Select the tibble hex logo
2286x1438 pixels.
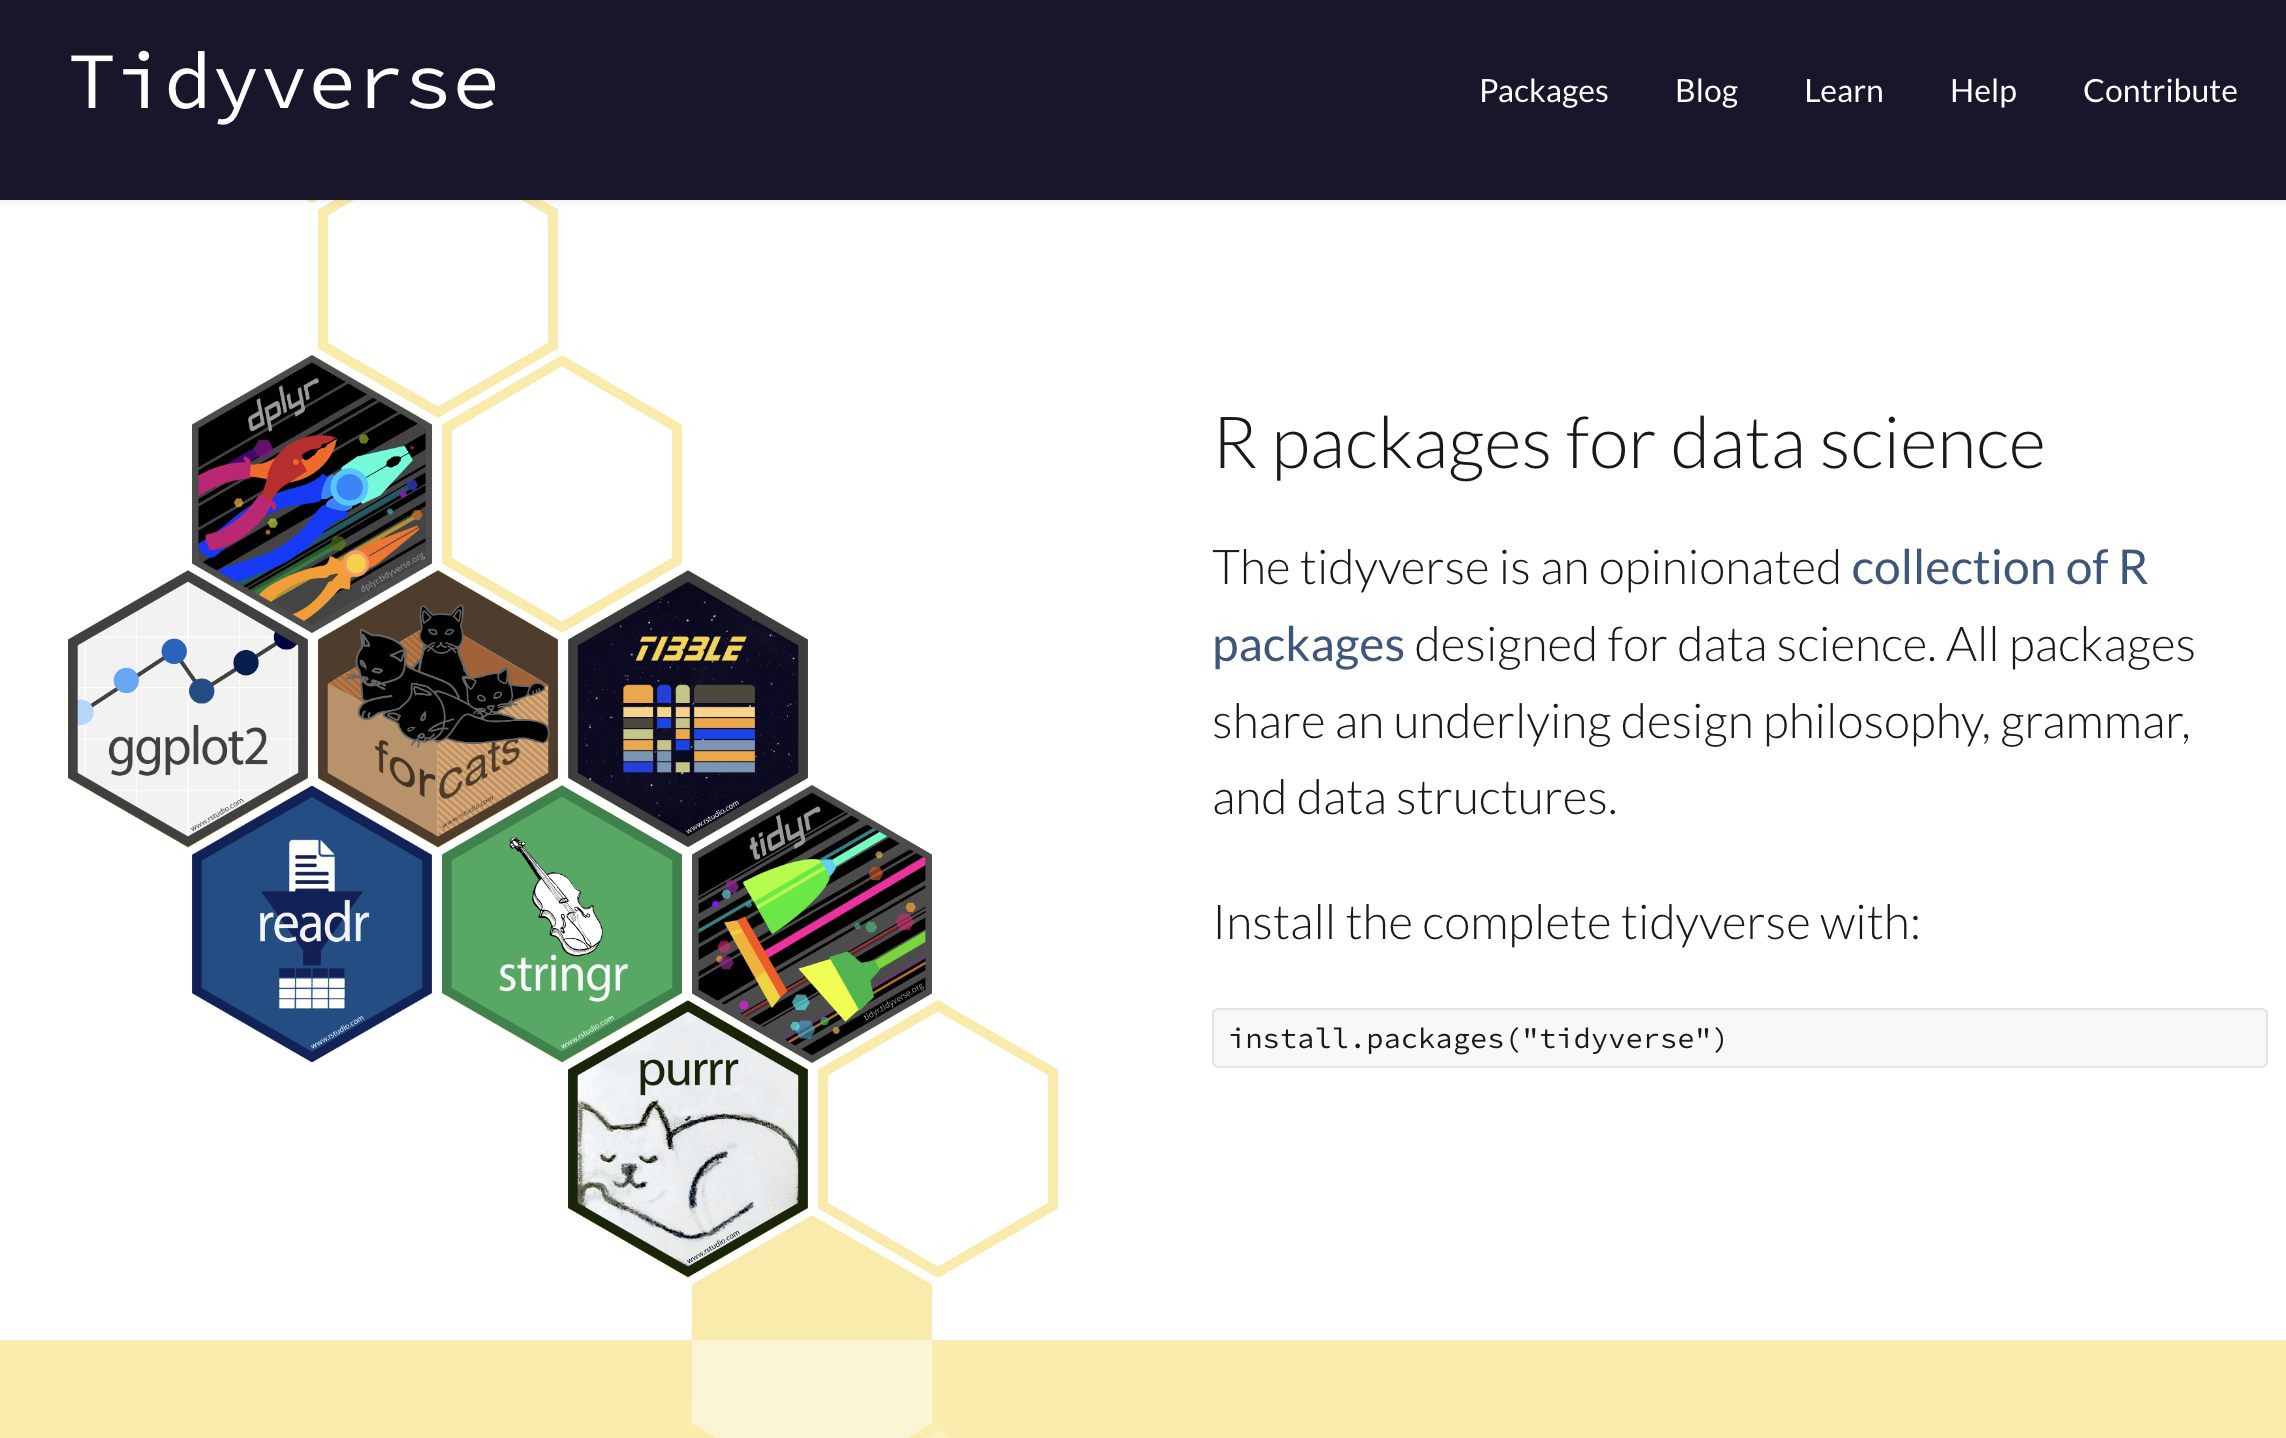(x=688, y=708)
